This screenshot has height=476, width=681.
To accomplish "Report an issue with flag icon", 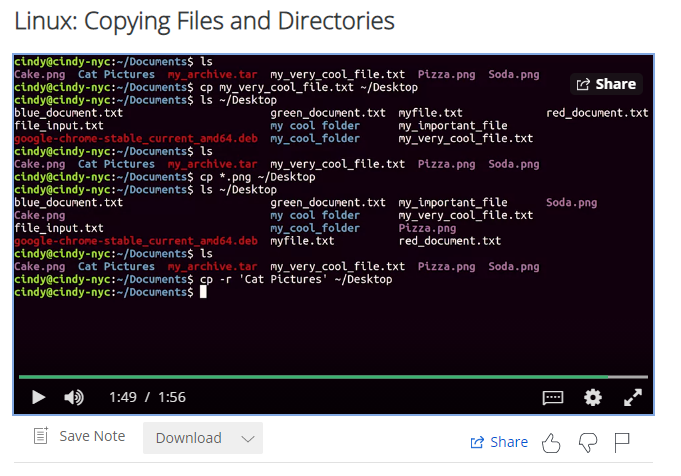I will 622,443.
